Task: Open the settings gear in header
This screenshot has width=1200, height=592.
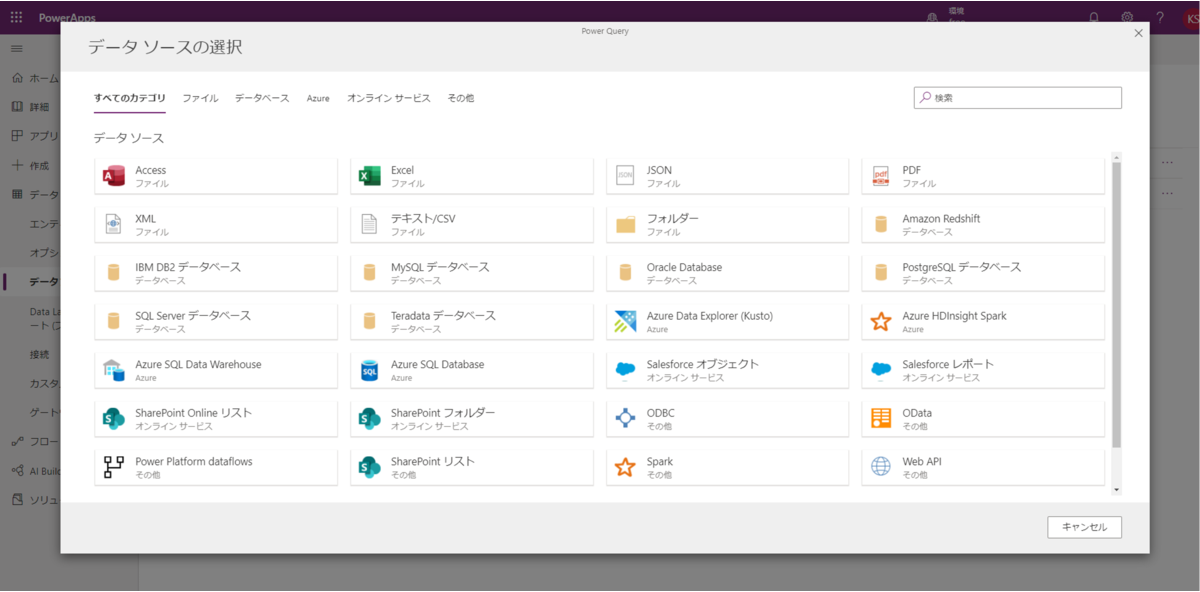Action: point(1127,18)
